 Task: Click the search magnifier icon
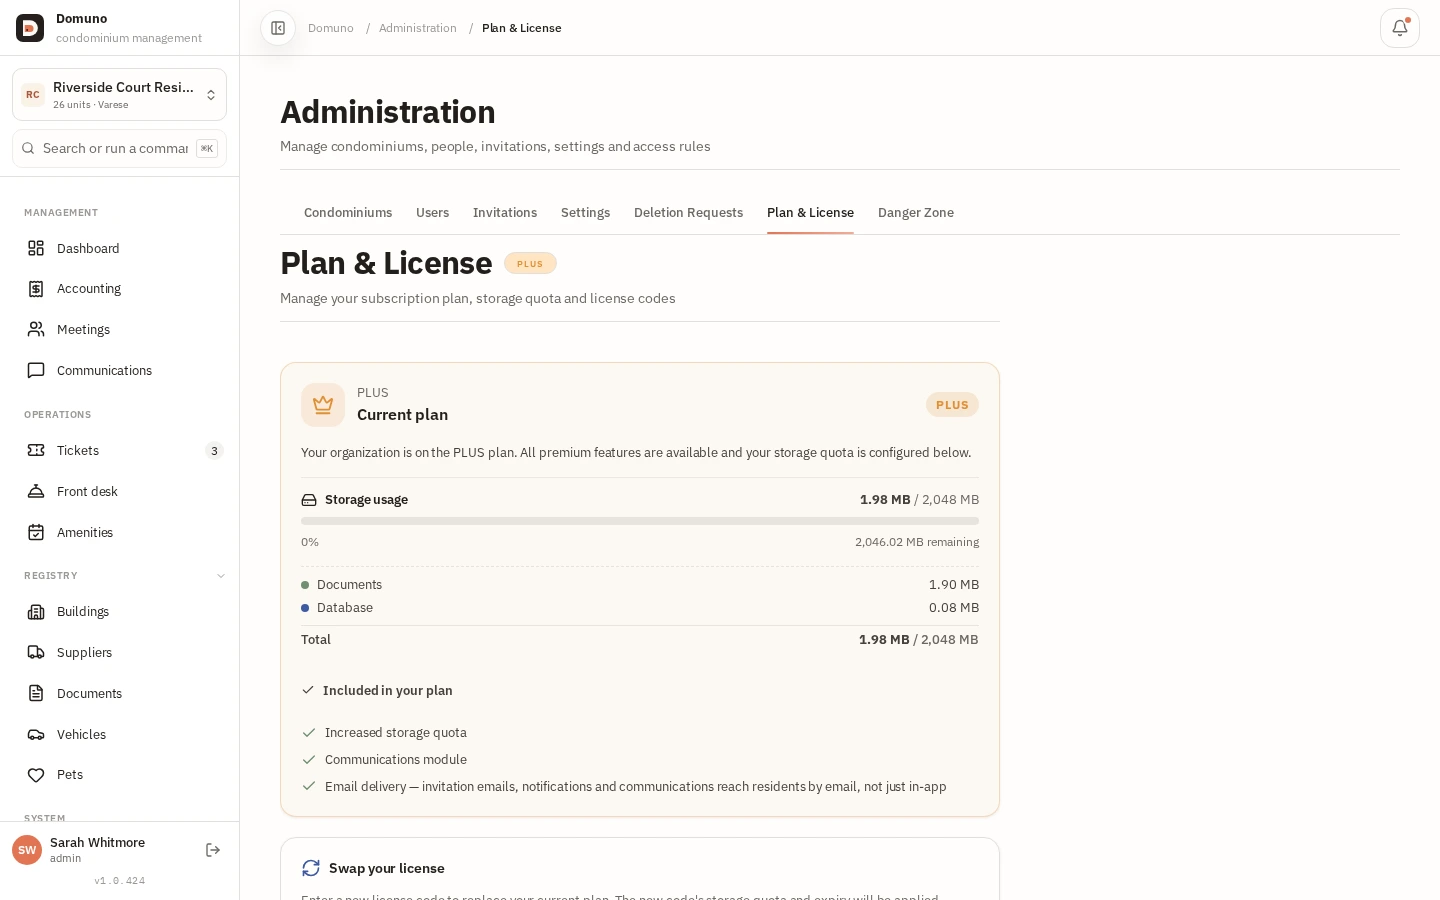click(x=28, y=148)
